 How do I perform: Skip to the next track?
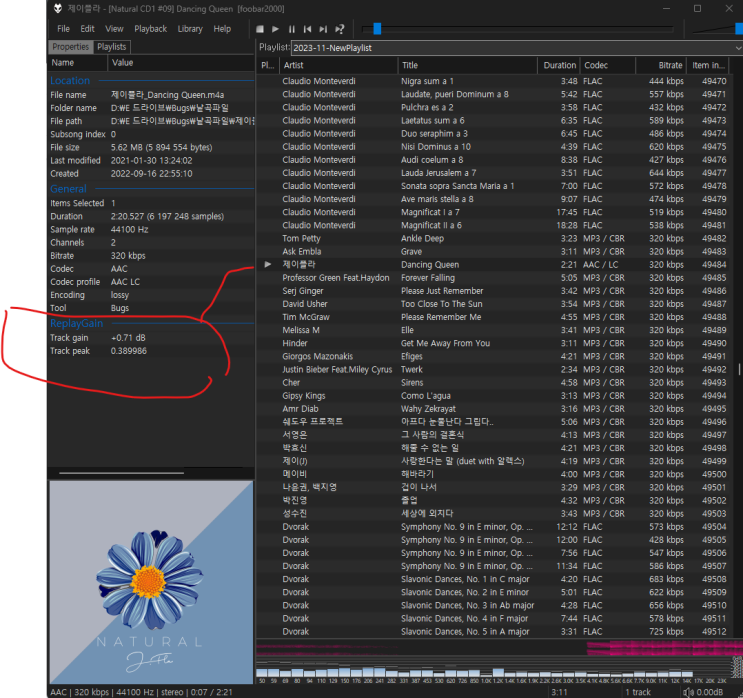(x=323, y=29)
